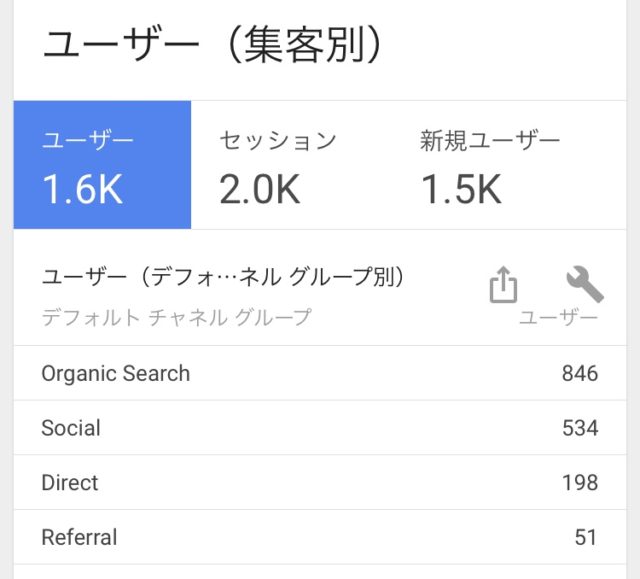Open the Social channel row

pos(320,428)
